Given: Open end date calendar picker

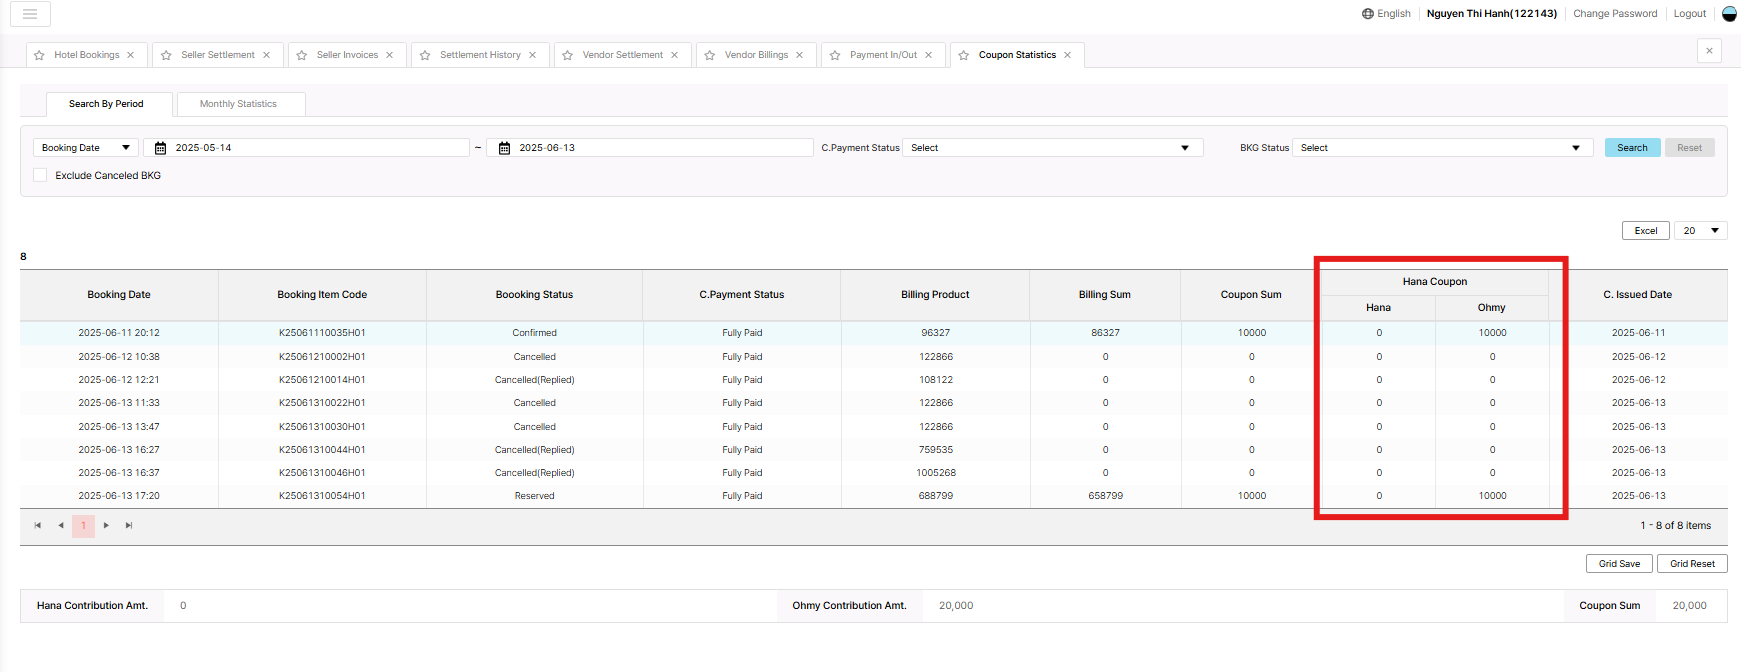Looking at the screenshot, I should (504, 148).
